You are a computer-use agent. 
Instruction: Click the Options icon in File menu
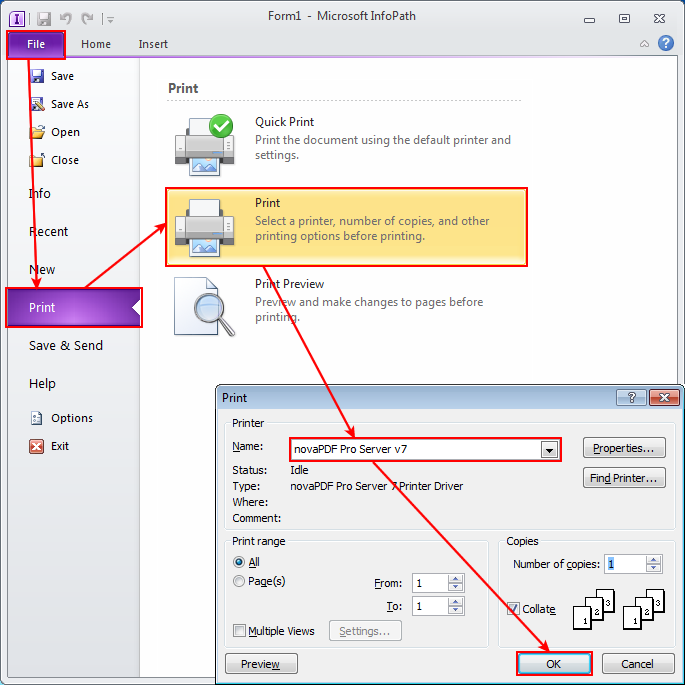(x=37, y=418)
